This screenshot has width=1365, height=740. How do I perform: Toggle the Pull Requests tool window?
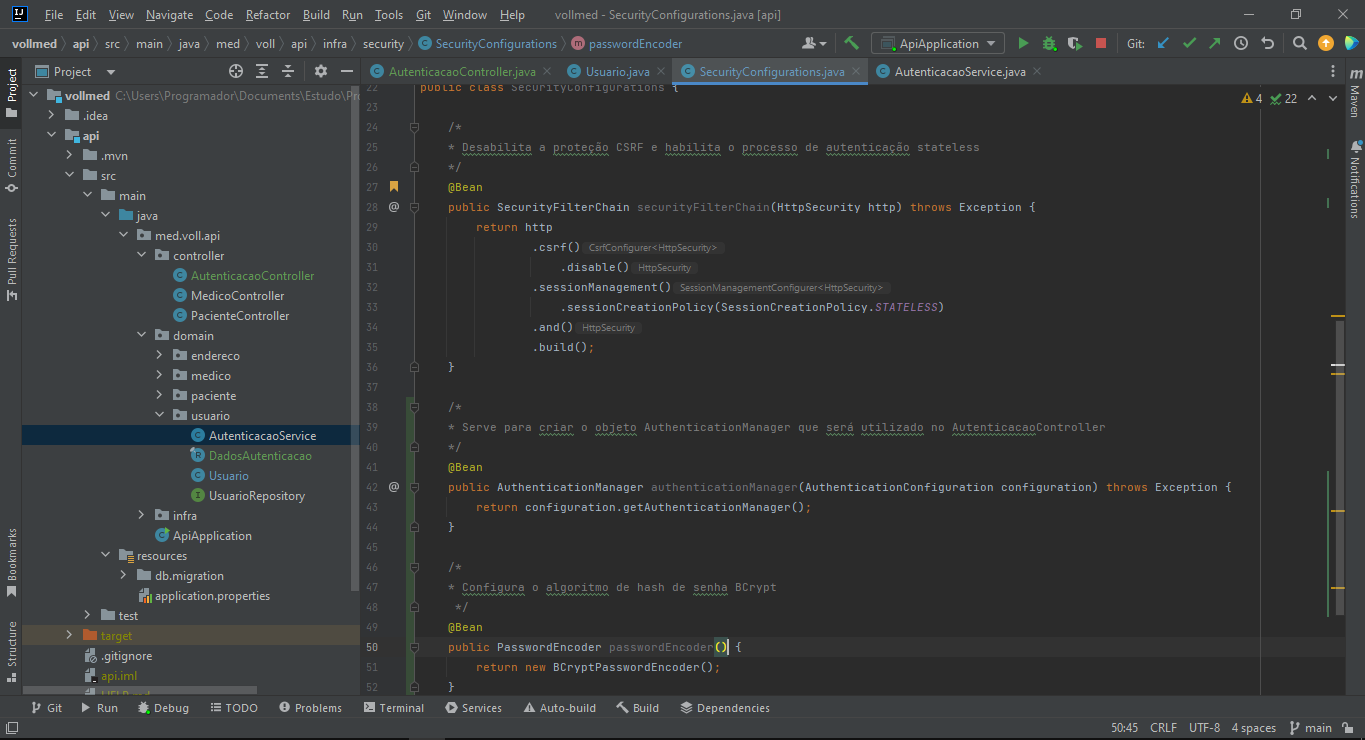point(12,260)
